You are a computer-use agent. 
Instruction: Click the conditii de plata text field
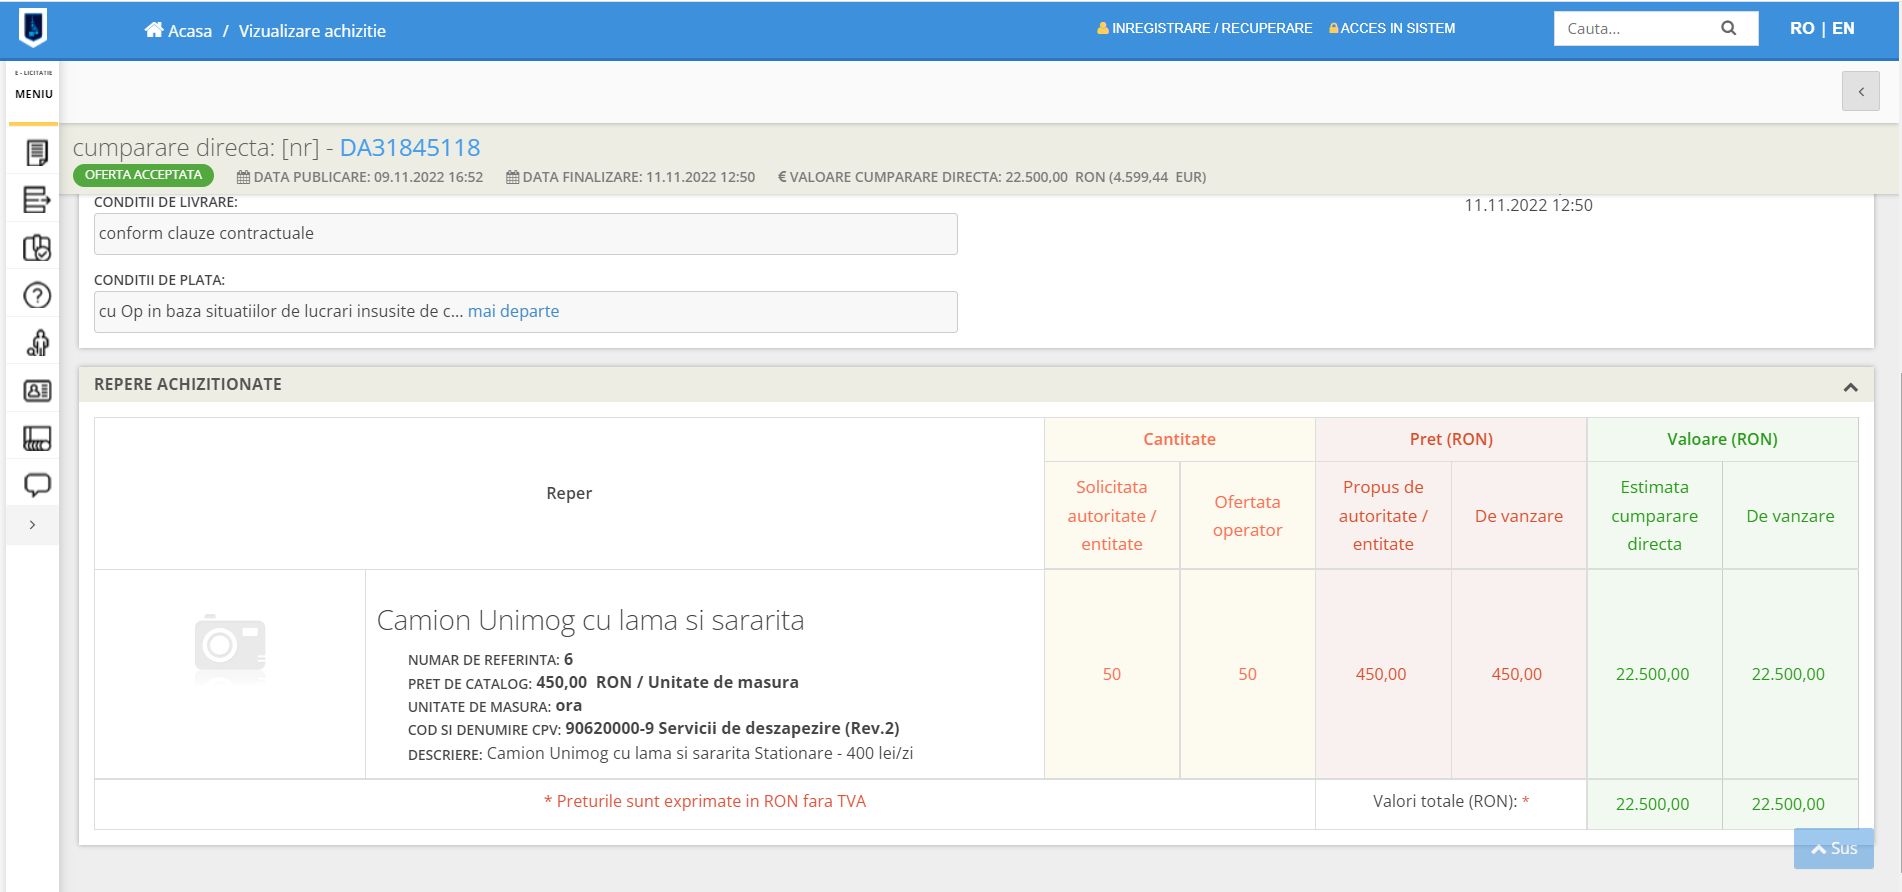[526, 312]
